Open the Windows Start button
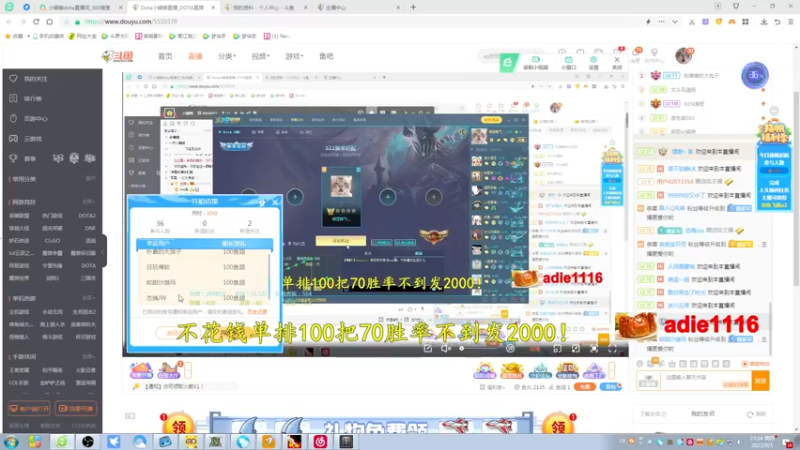This screenshot has height=450, width=800. 11,442
